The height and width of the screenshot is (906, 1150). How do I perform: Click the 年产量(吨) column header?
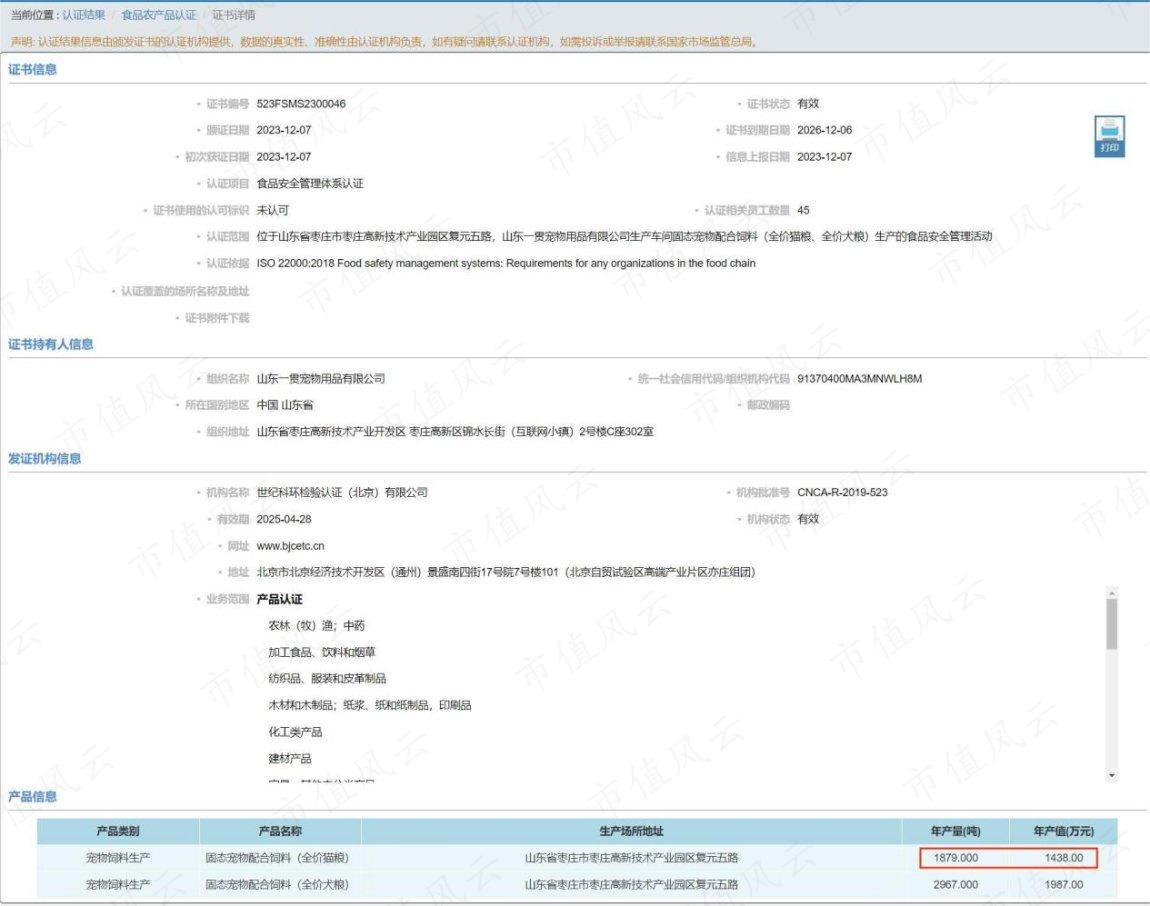[955, 831]
